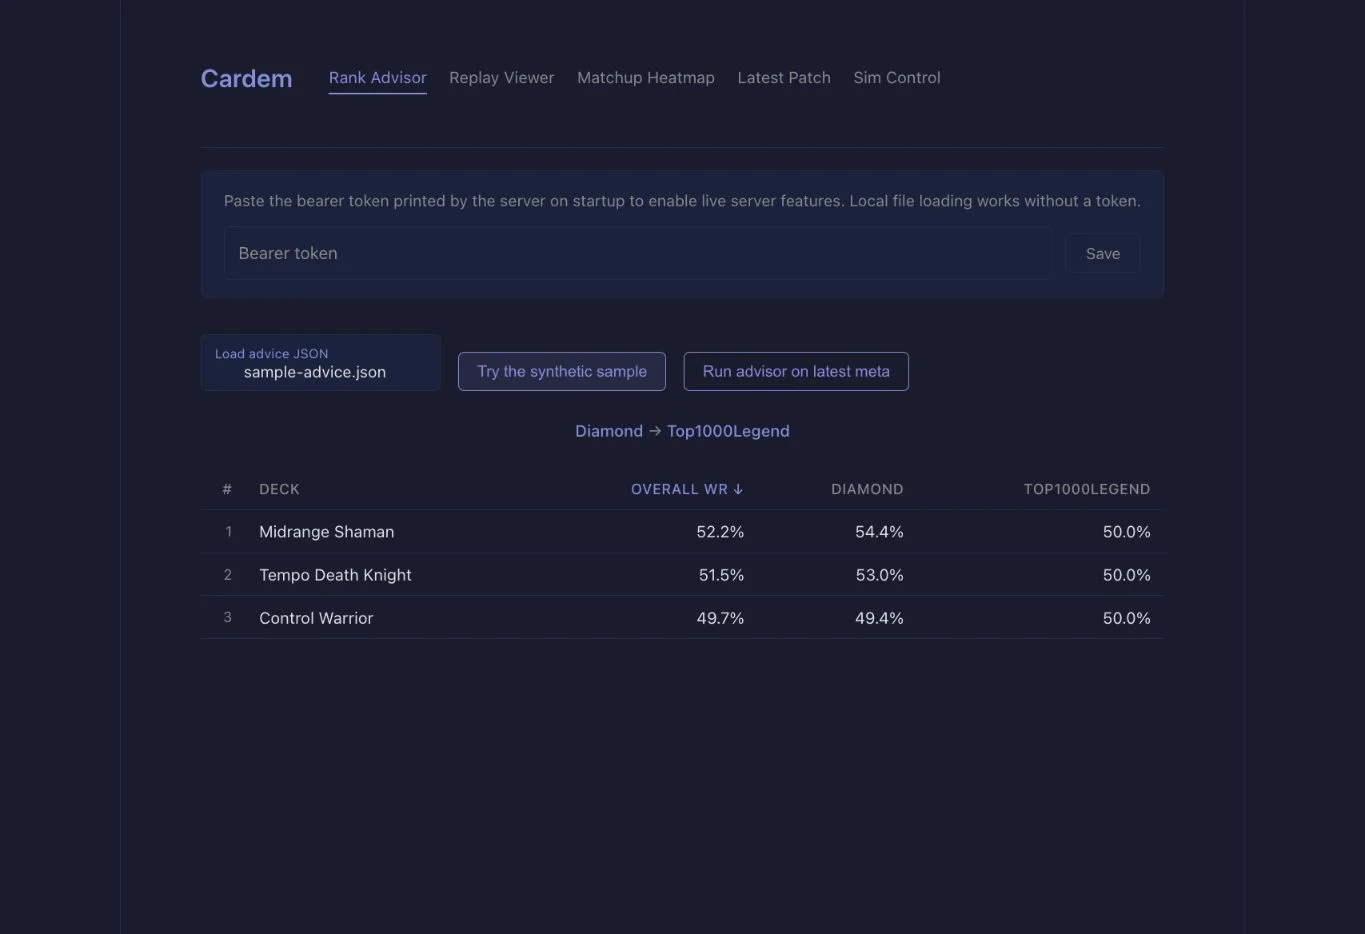The height and width of the screenshot is (934, 1365).
Task: Open the Cardem home logo
Action: tap(246, 78)
